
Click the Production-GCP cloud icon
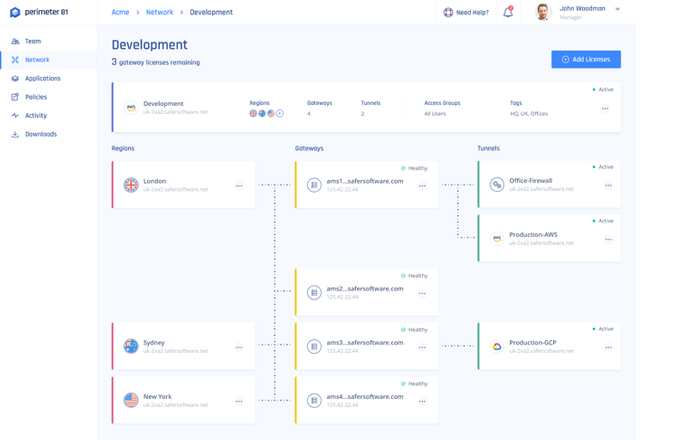pos(497,346)
